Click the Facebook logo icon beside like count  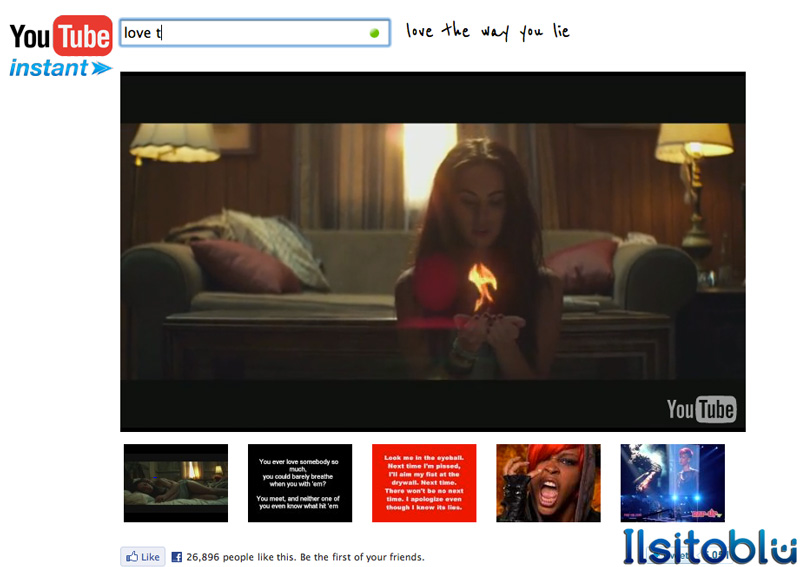(177, 557)
